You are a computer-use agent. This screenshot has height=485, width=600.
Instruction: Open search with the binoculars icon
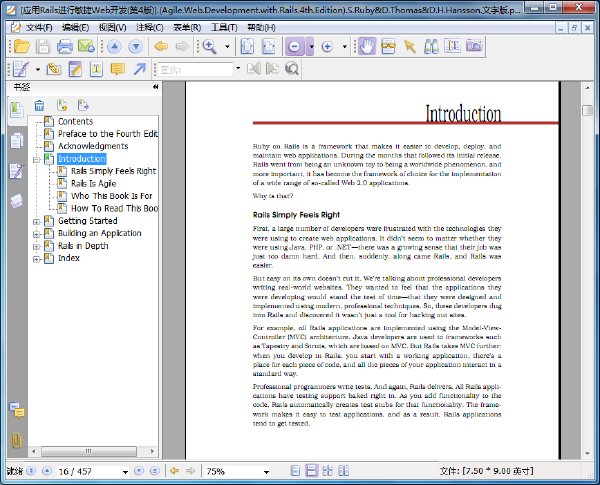pyautogui.click(x=431, y=46)
